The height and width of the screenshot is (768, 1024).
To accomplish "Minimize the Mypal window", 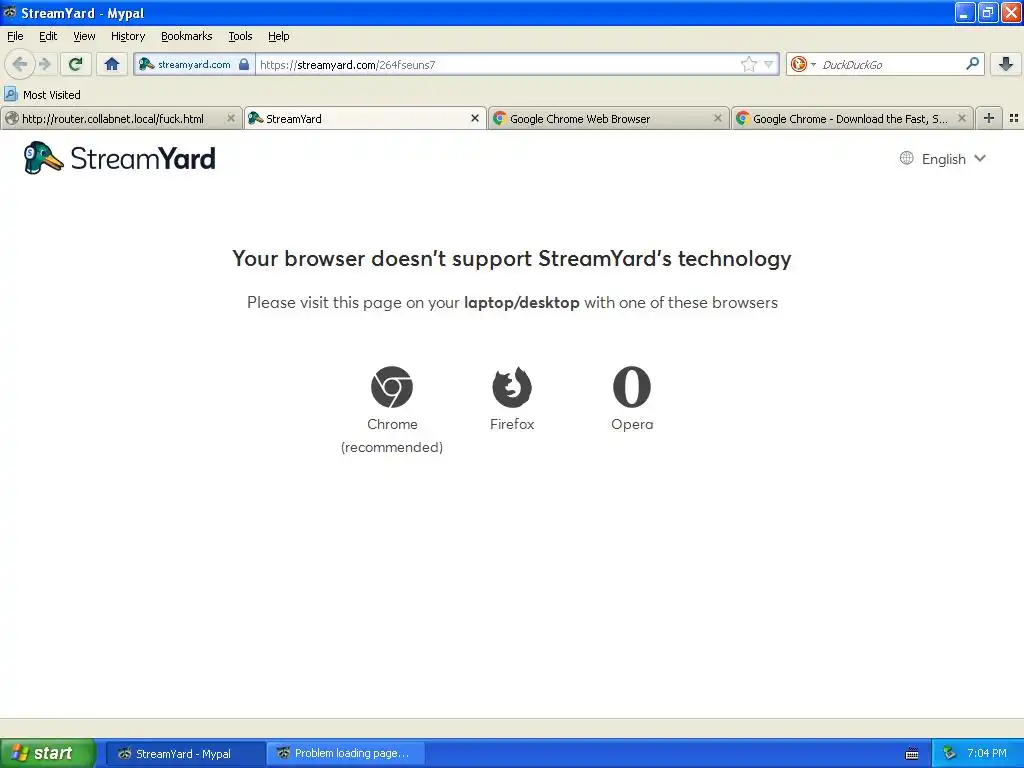I will (x=965, y=12).
